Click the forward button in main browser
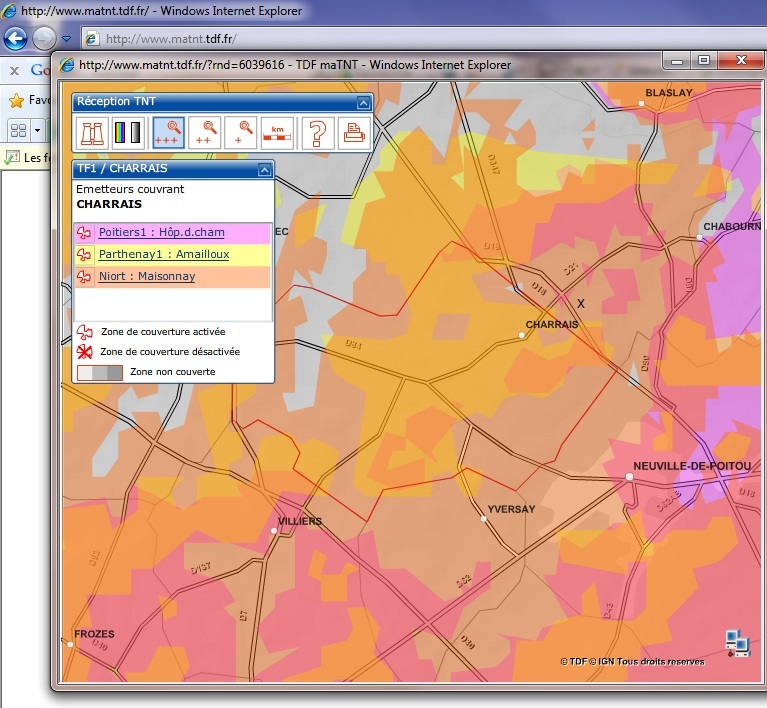The width and height of the screenshot is (767, 708). point(44,39)
